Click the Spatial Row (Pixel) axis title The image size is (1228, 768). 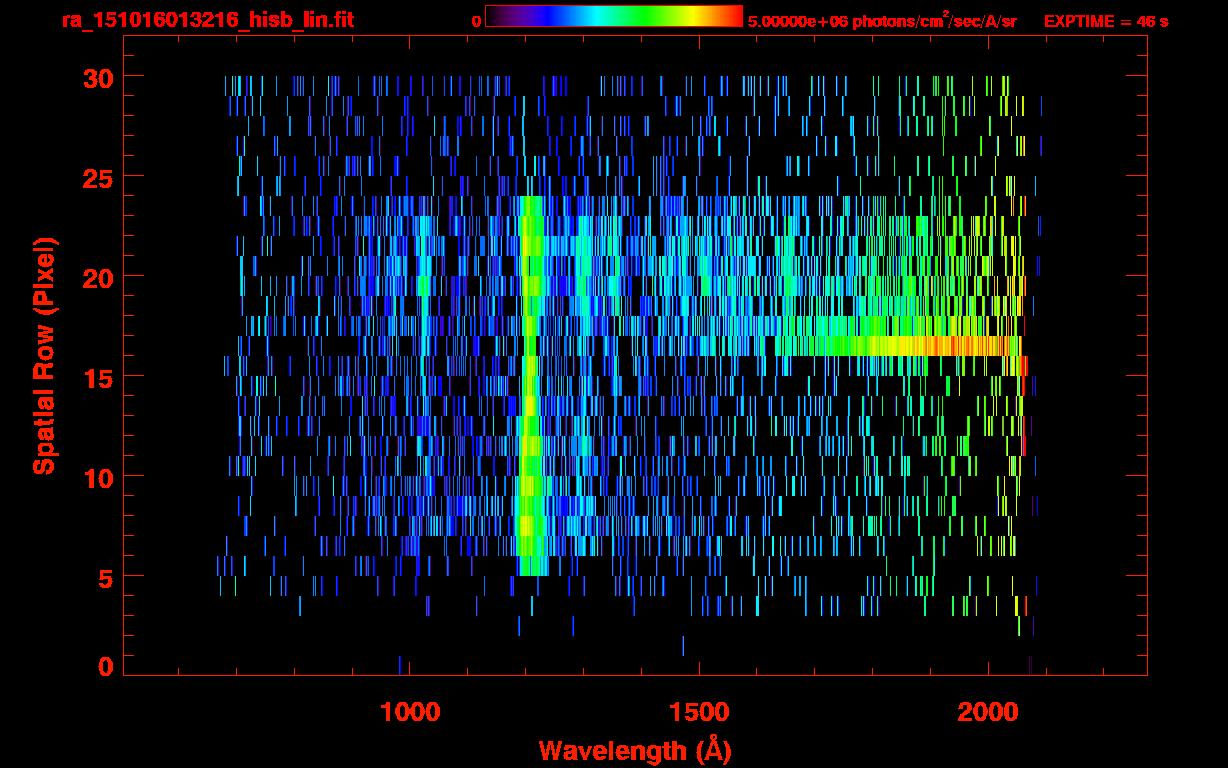click(44, 355)
